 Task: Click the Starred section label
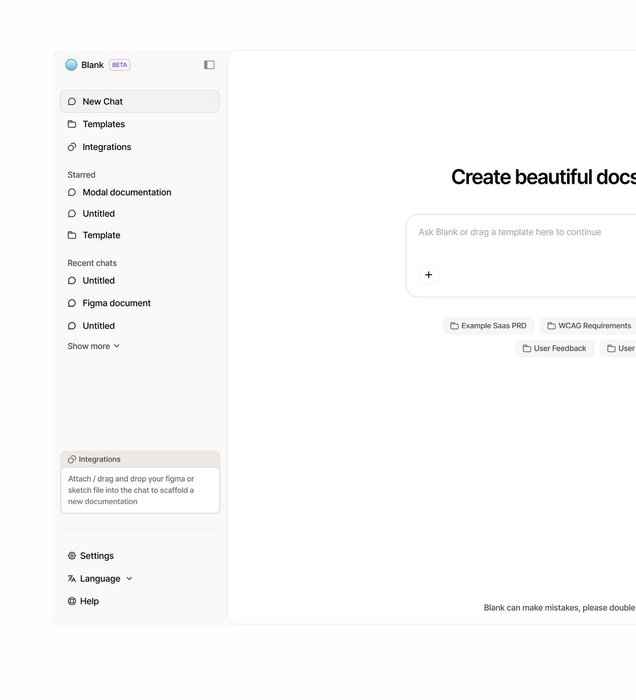coord(81,175)
